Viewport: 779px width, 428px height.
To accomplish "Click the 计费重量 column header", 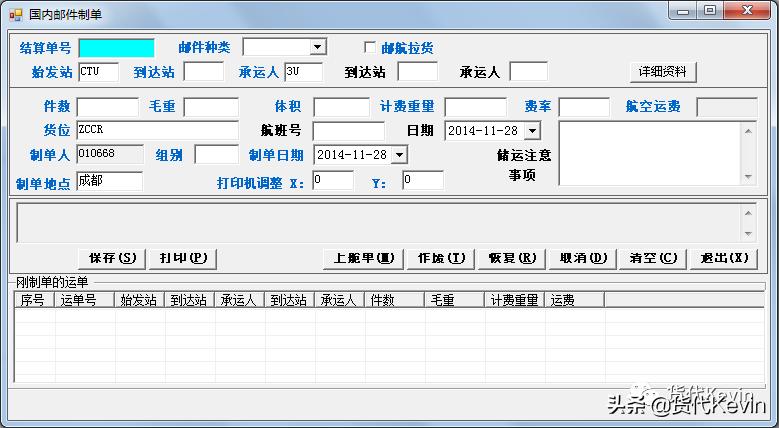I will tap(514, 300).
